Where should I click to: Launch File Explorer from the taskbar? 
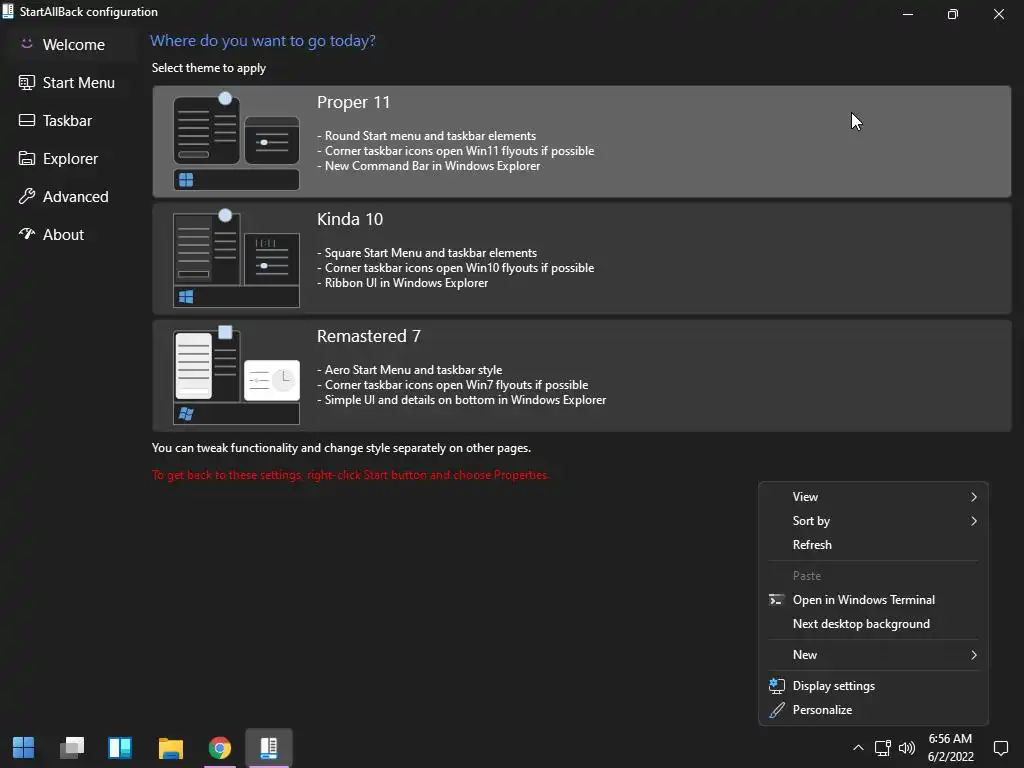(171, 748)
